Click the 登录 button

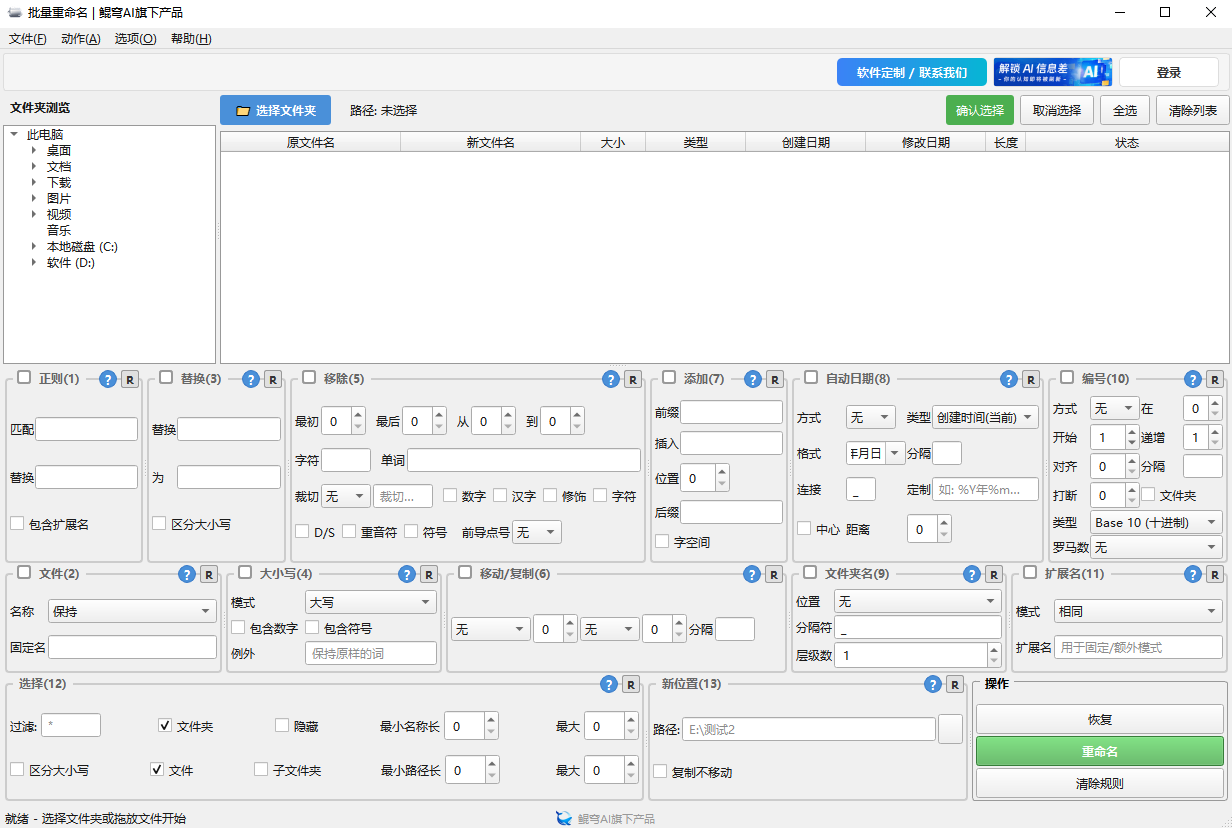click(1169, 72)
